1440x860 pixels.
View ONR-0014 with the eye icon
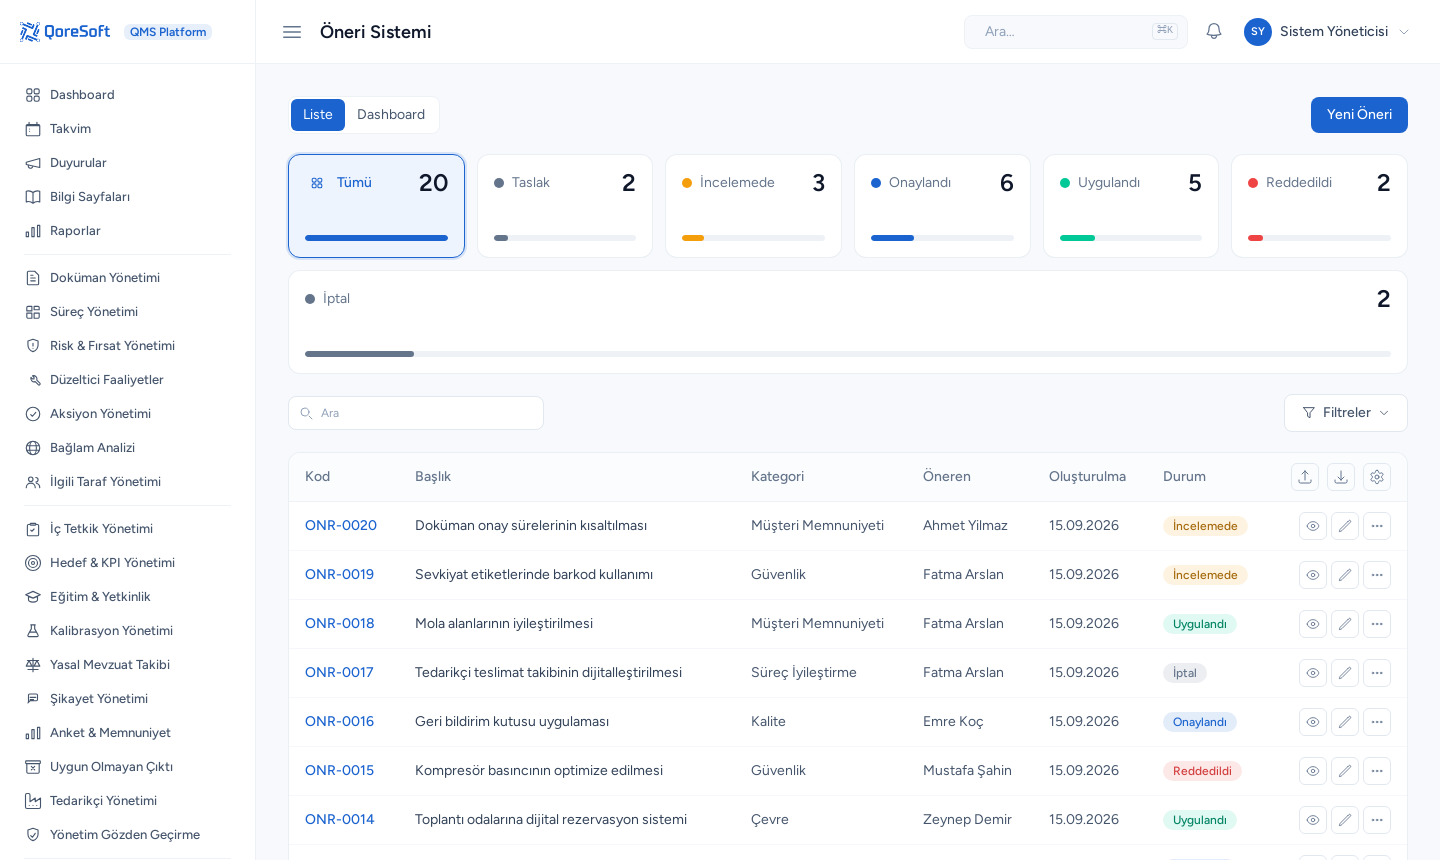(1313, 820)
